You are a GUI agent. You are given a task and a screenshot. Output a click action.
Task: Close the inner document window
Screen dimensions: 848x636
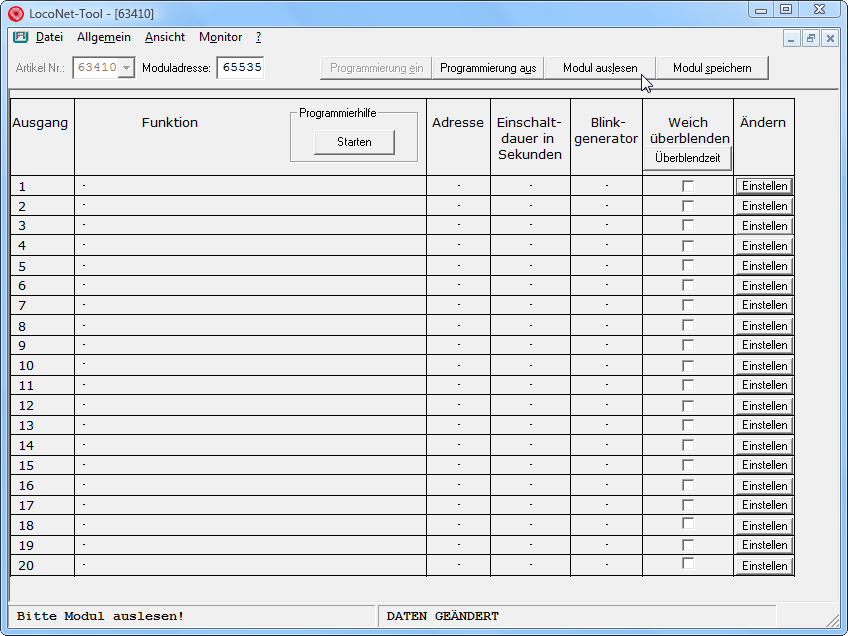[830, 38]
